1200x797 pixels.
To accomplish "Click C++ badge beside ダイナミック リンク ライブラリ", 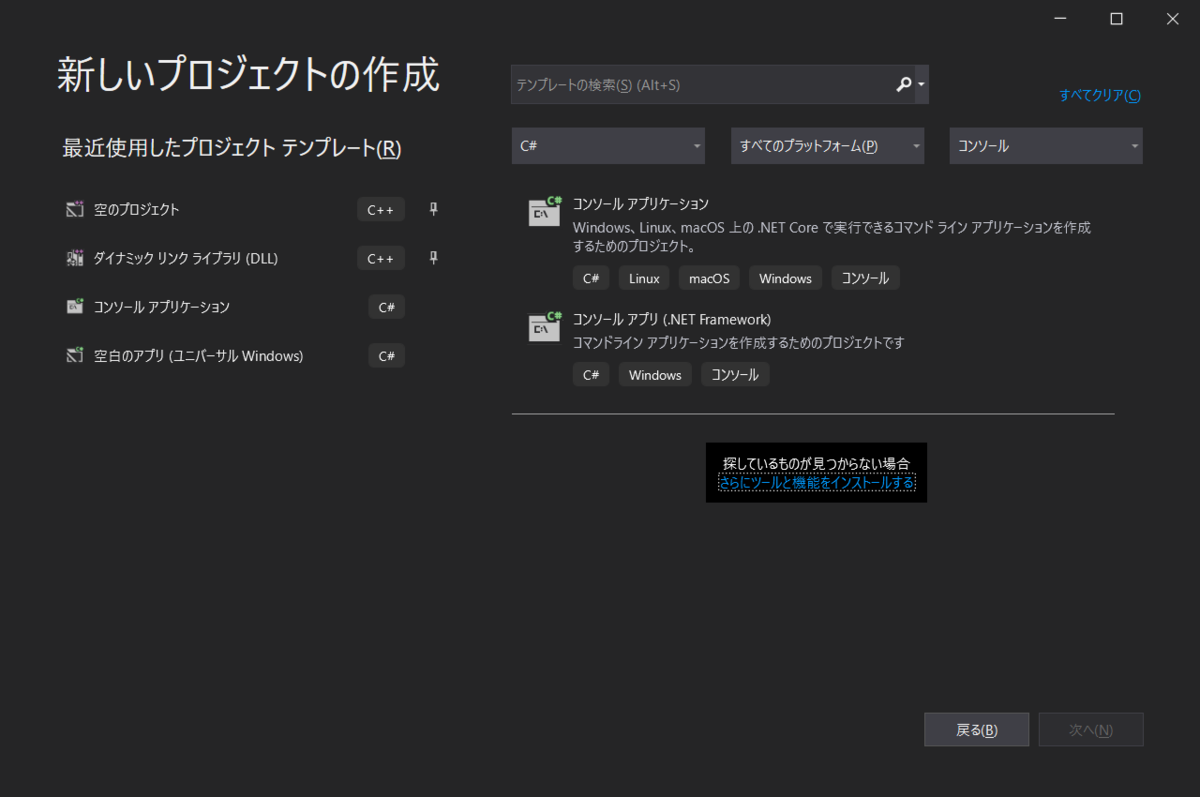I will 381,258.
